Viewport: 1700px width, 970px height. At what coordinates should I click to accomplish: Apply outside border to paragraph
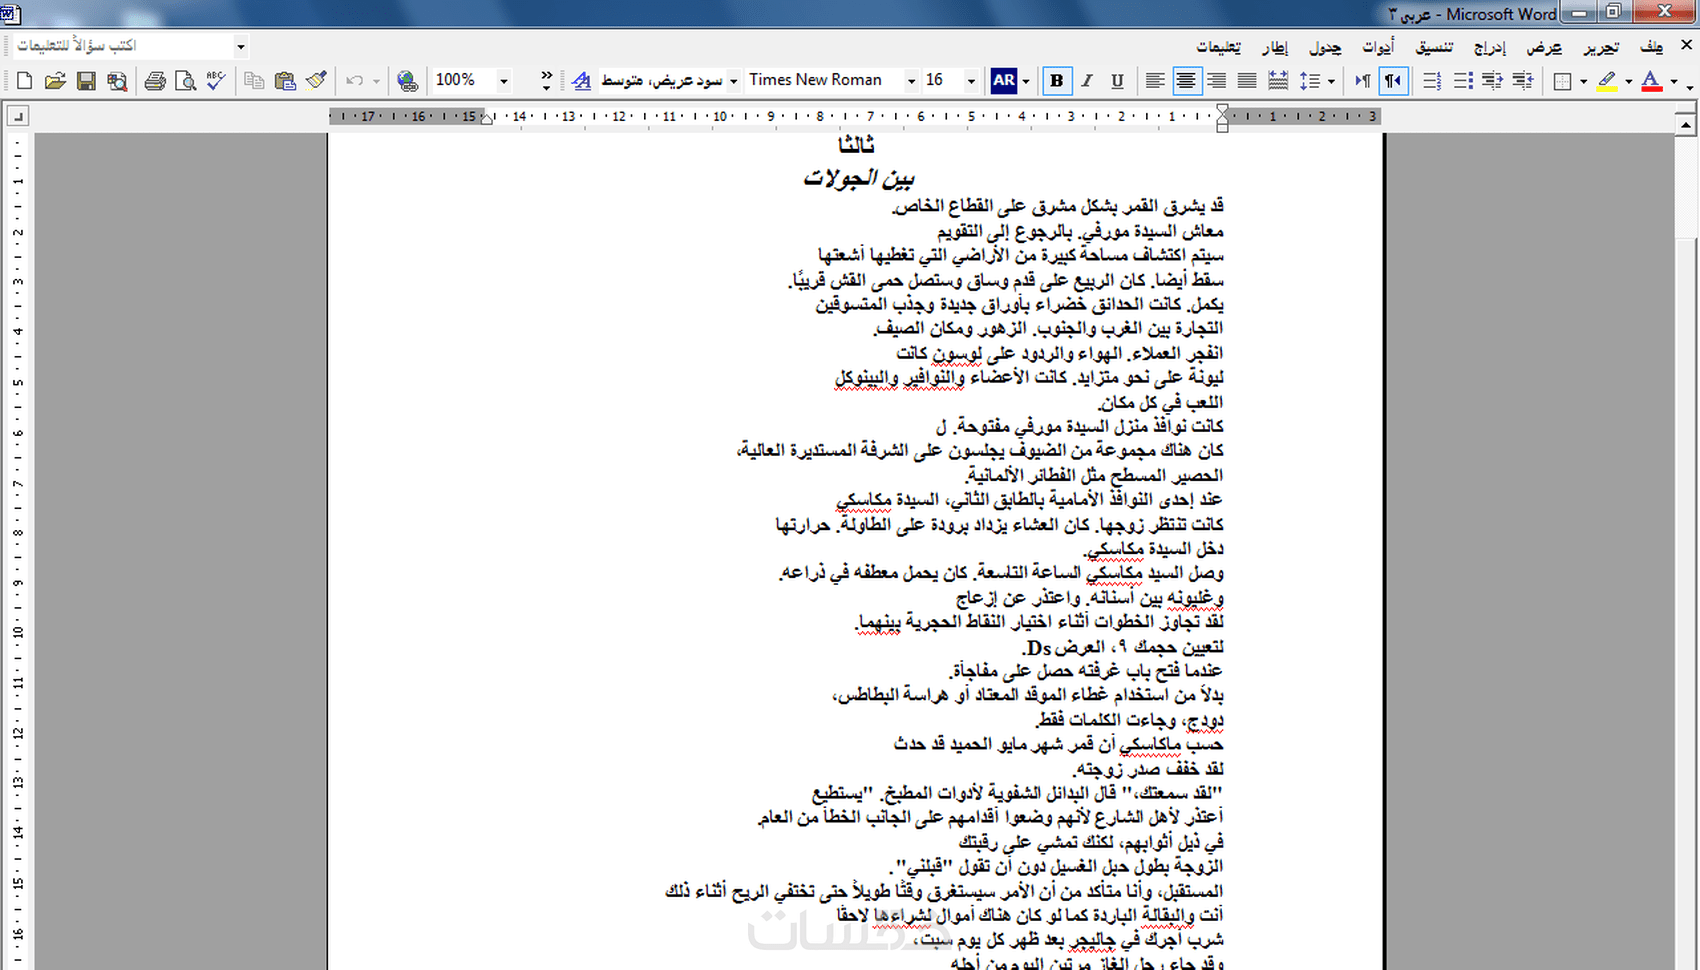(1563, 81)
